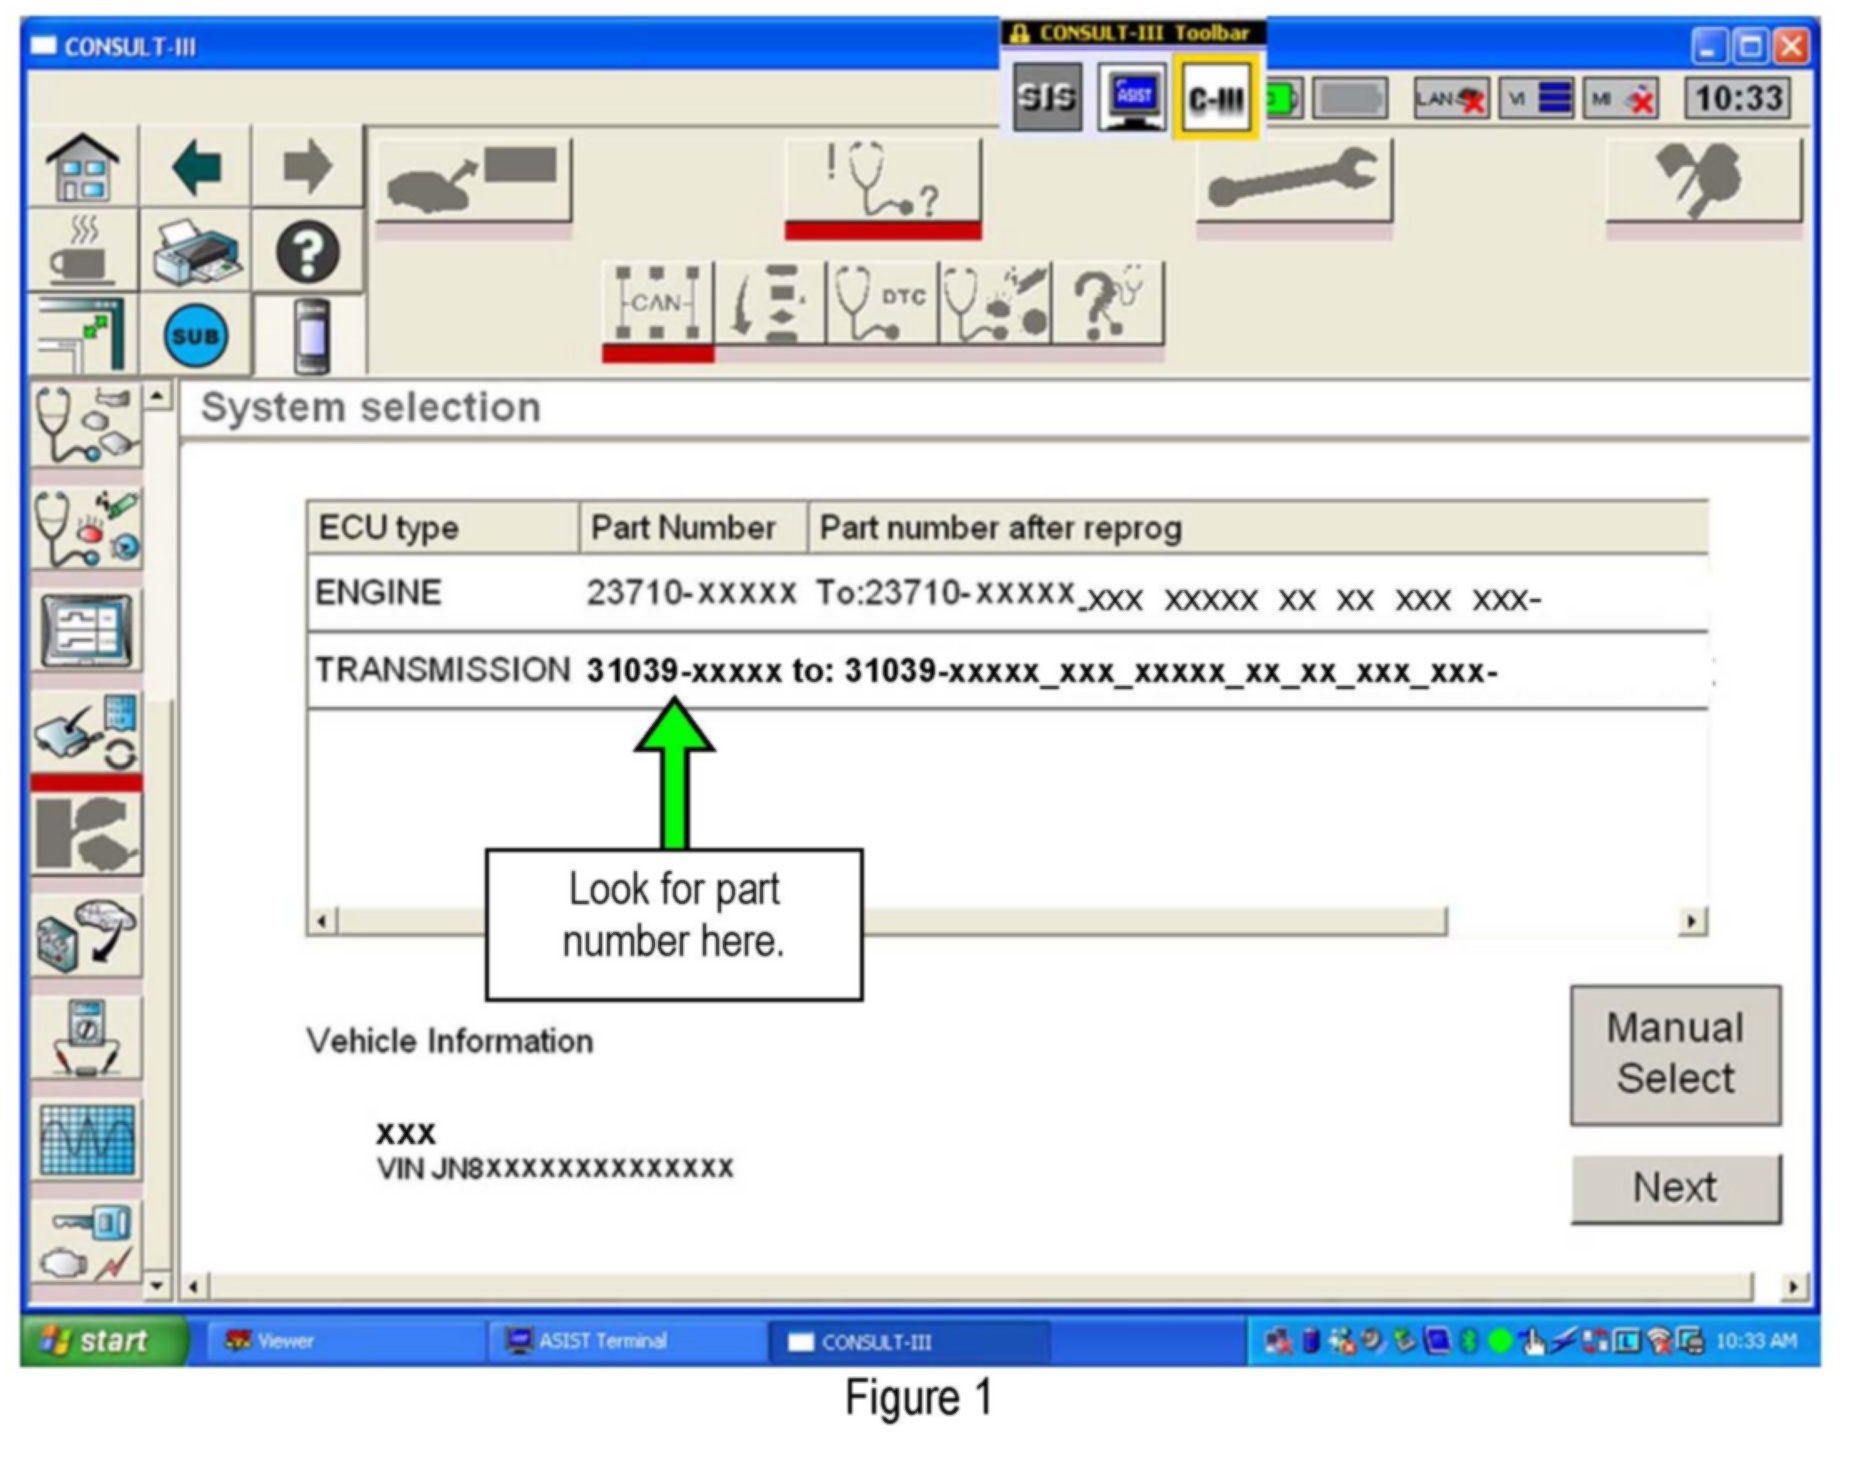Open the wrench repair tool button
This screenshot has height=1473, width=1849.
coord(1293,180)
